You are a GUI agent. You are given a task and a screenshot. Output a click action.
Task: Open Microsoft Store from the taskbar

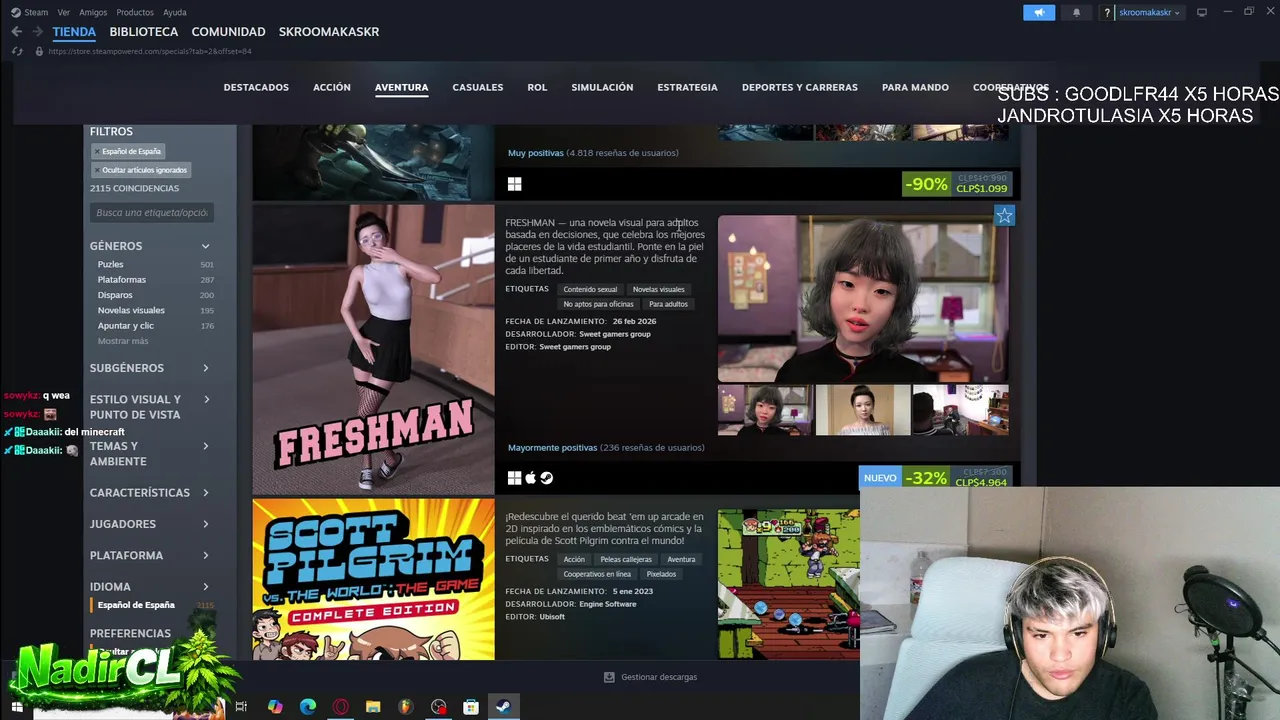471,707
